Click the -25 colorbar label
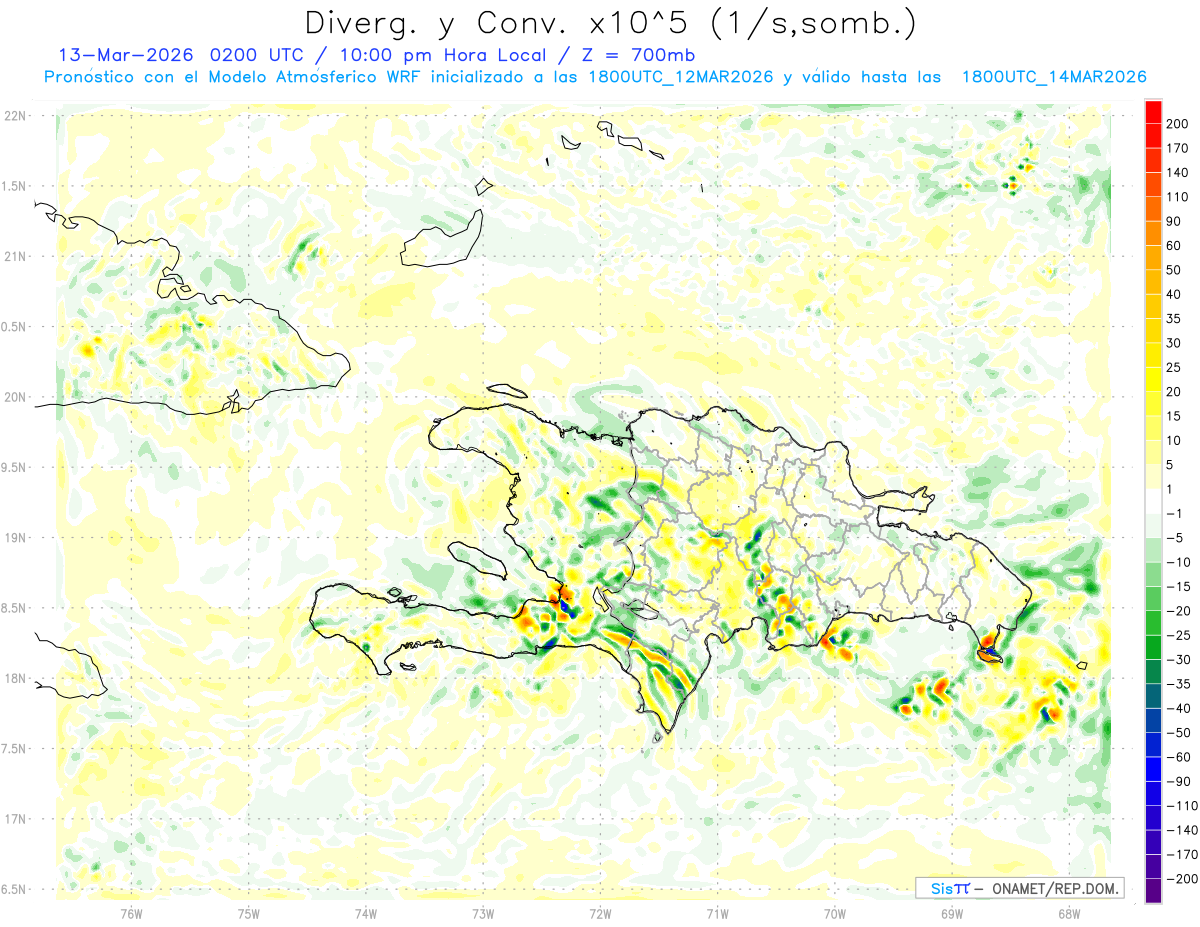The height and width of the screenshot is (927, 1200). (x=1180, y=635)
